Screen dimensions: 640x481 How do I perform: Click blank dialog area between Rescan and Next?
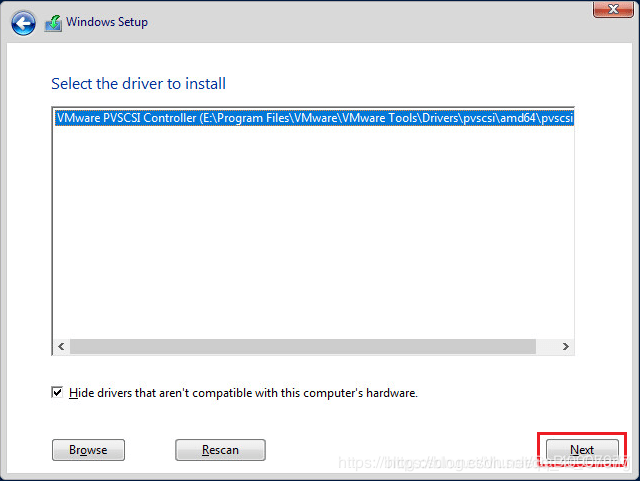[400, 450]
